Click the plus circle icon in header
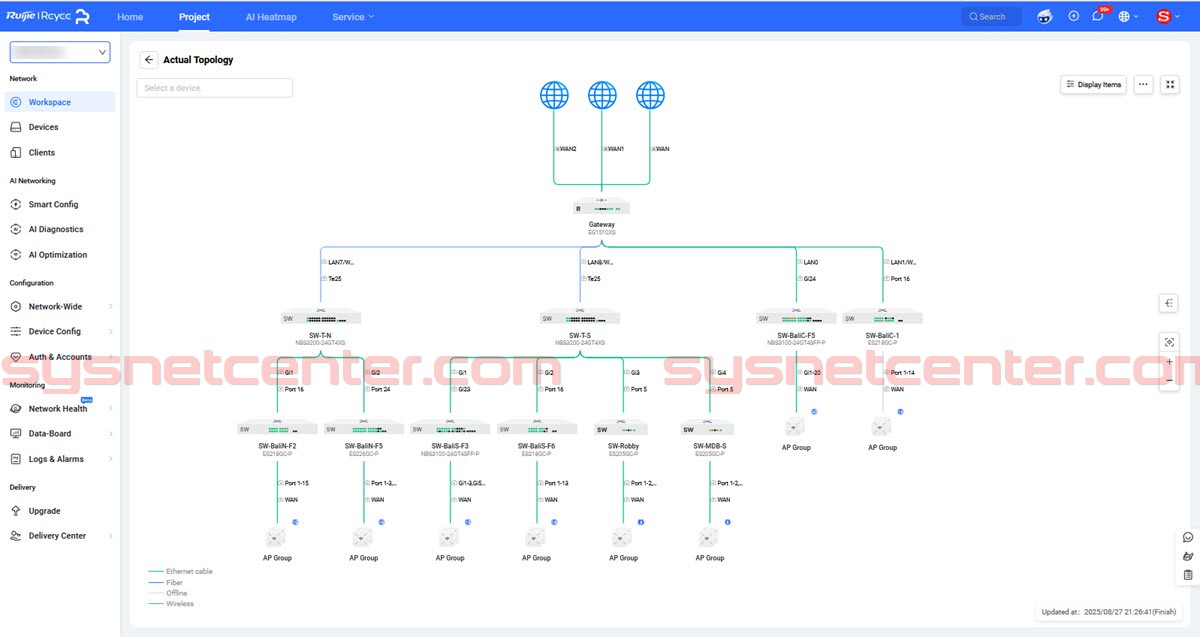The width and height of the screenshot is (1200, 637). coord(1074,17)
